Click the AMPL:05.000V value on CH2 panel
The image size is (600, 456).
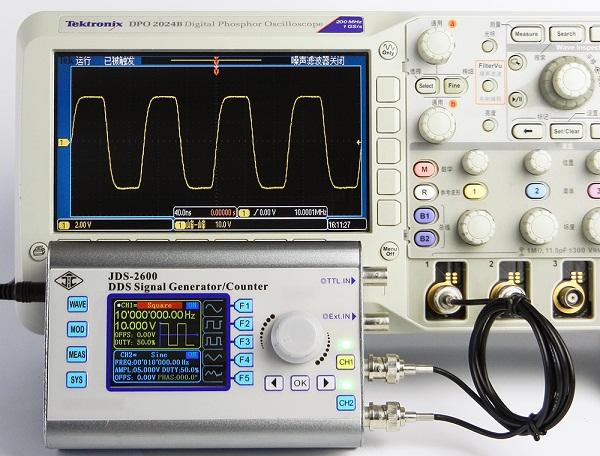pyautogui.click(x=137, y=370)
